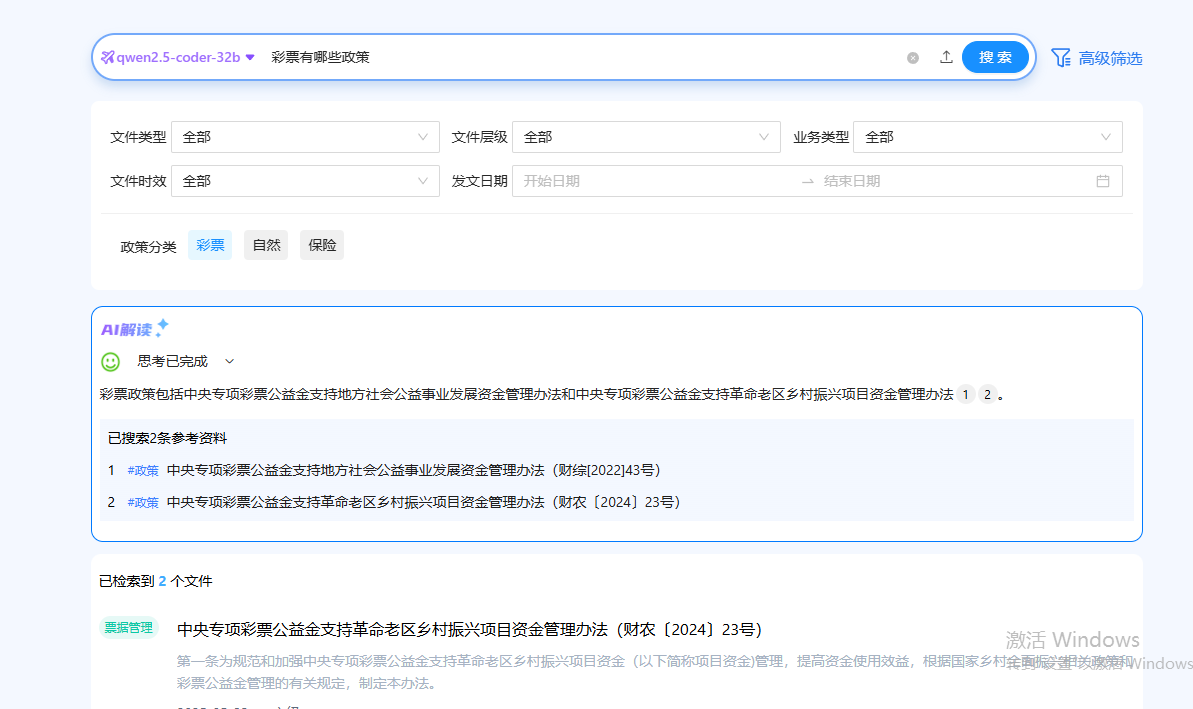Click the 票据管理 tag badge
The width and height of the screenshot is (1193, 709).
129,628
